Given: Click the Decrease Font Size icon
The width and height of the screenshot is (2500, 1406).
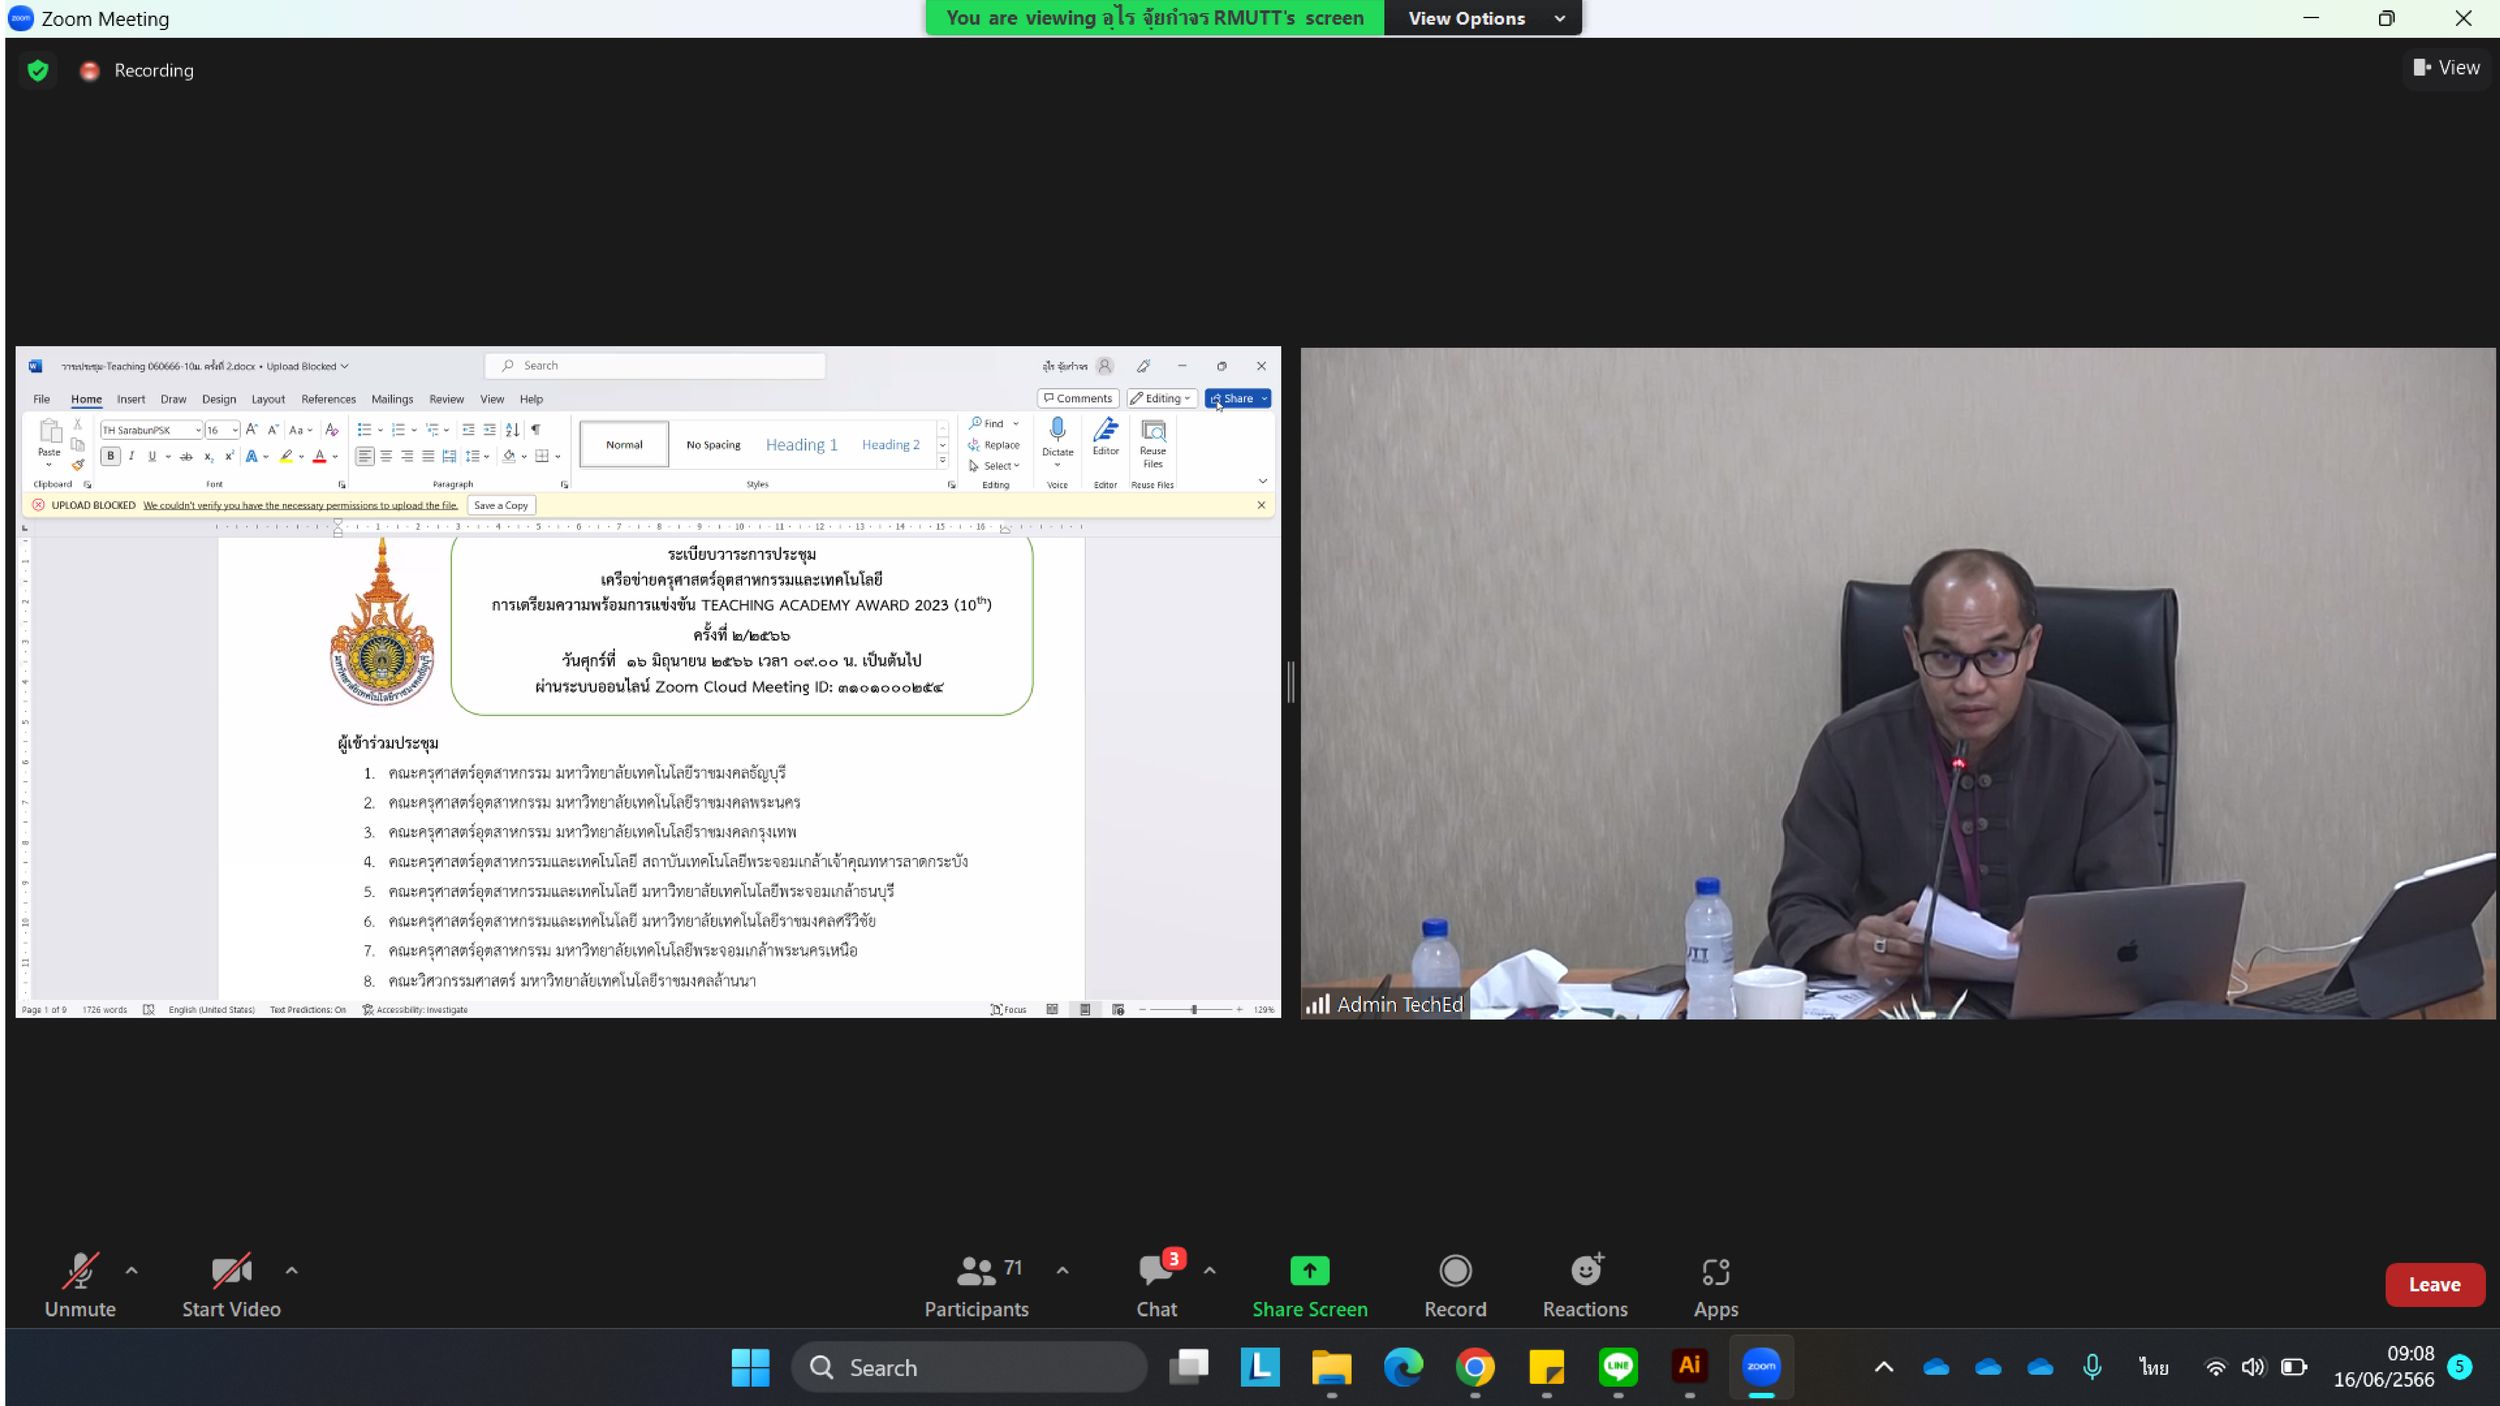Looking at the screenshot, I should (x=273, y=430).
